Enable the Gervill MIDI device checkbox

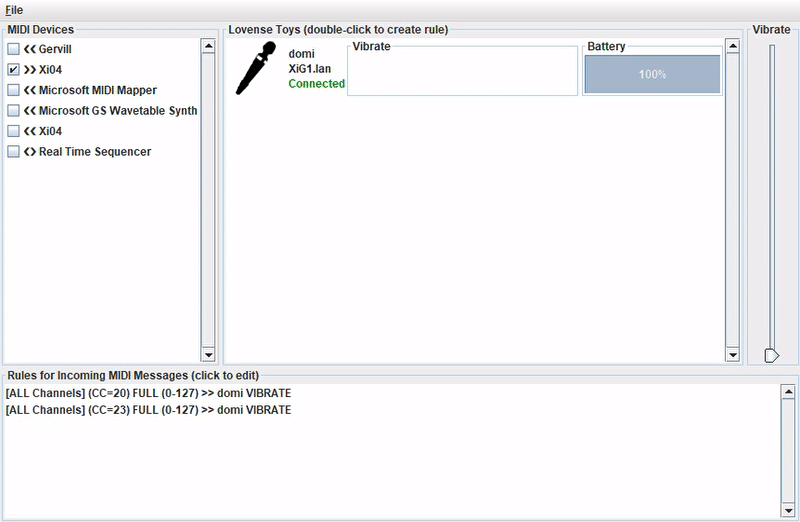tap(13, 49)
